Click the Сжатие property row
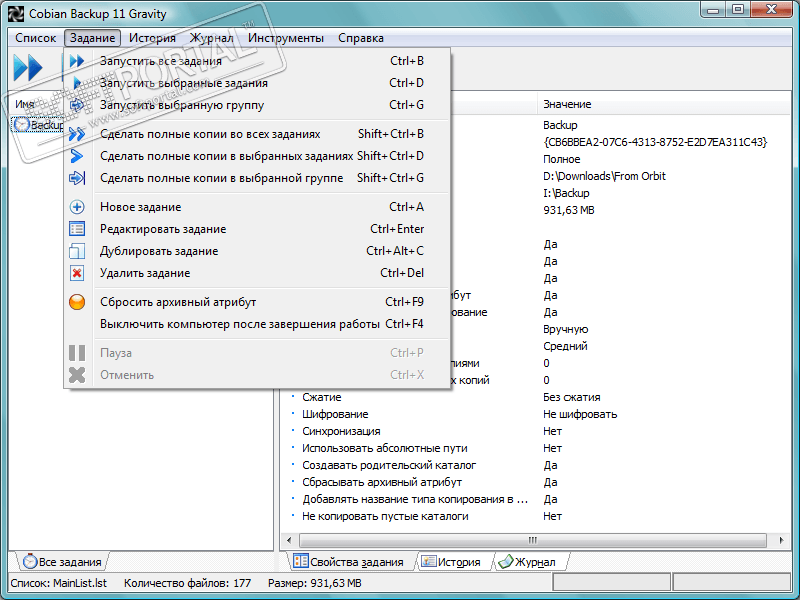800x600 pixels. coord(536,397)
